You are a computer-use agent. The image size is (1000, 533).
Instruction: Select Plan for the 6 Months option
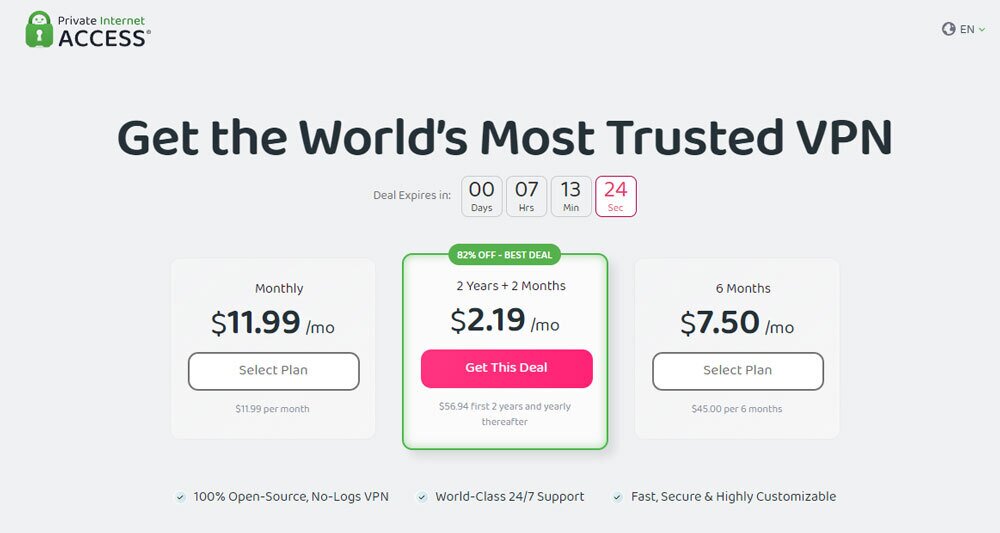pyautogui.click(x=738, y=371)
